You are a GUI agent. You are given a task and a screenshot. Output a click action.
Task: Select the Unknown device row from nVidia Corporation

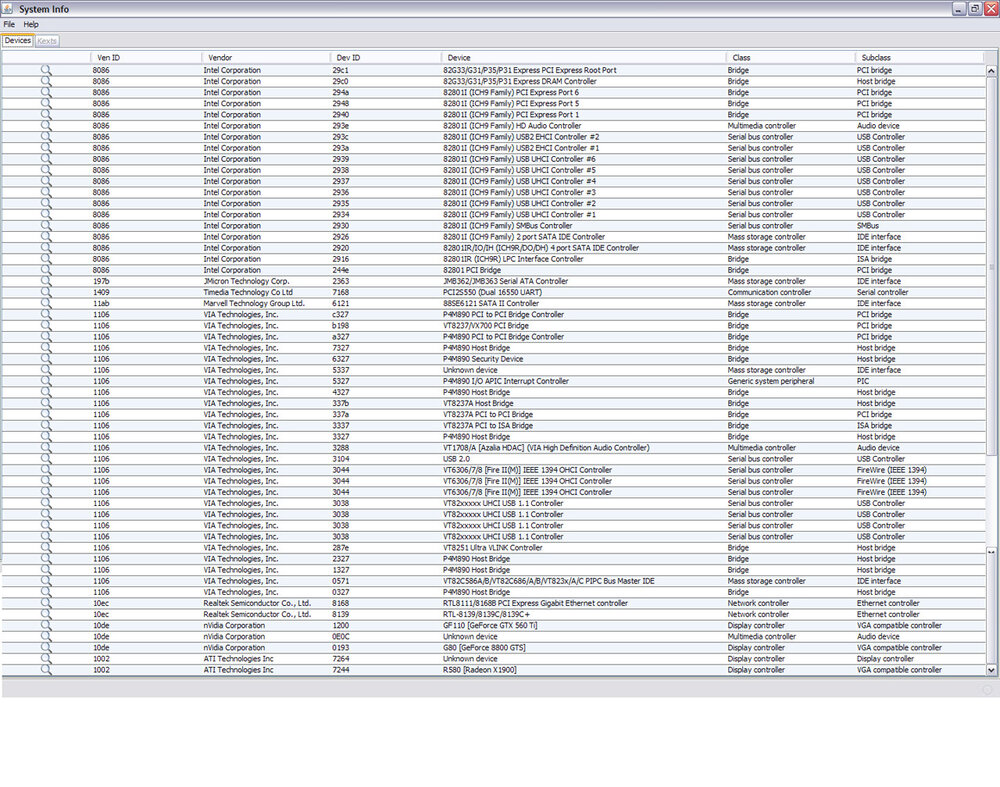[500, 636]
